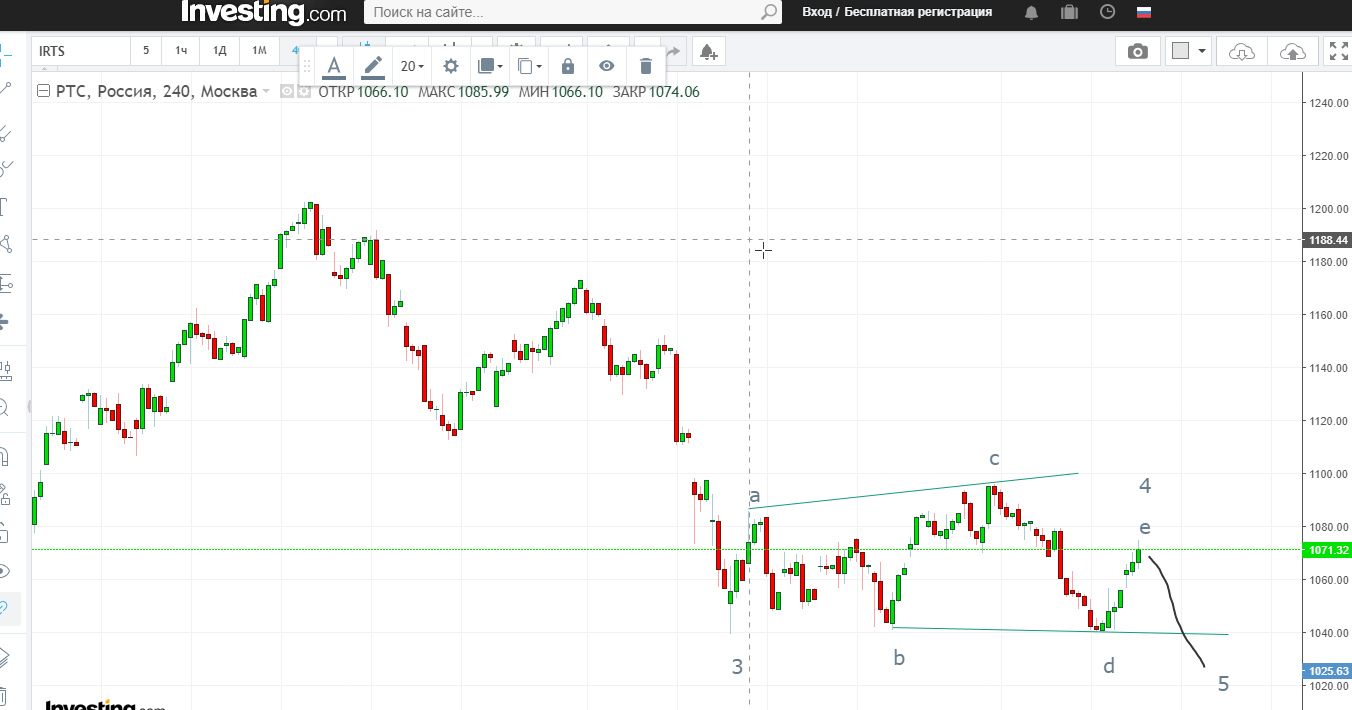Screen dimensions: 1352x710
Task: Expand the chart layout square dropdown
Action: point(1190,51)
